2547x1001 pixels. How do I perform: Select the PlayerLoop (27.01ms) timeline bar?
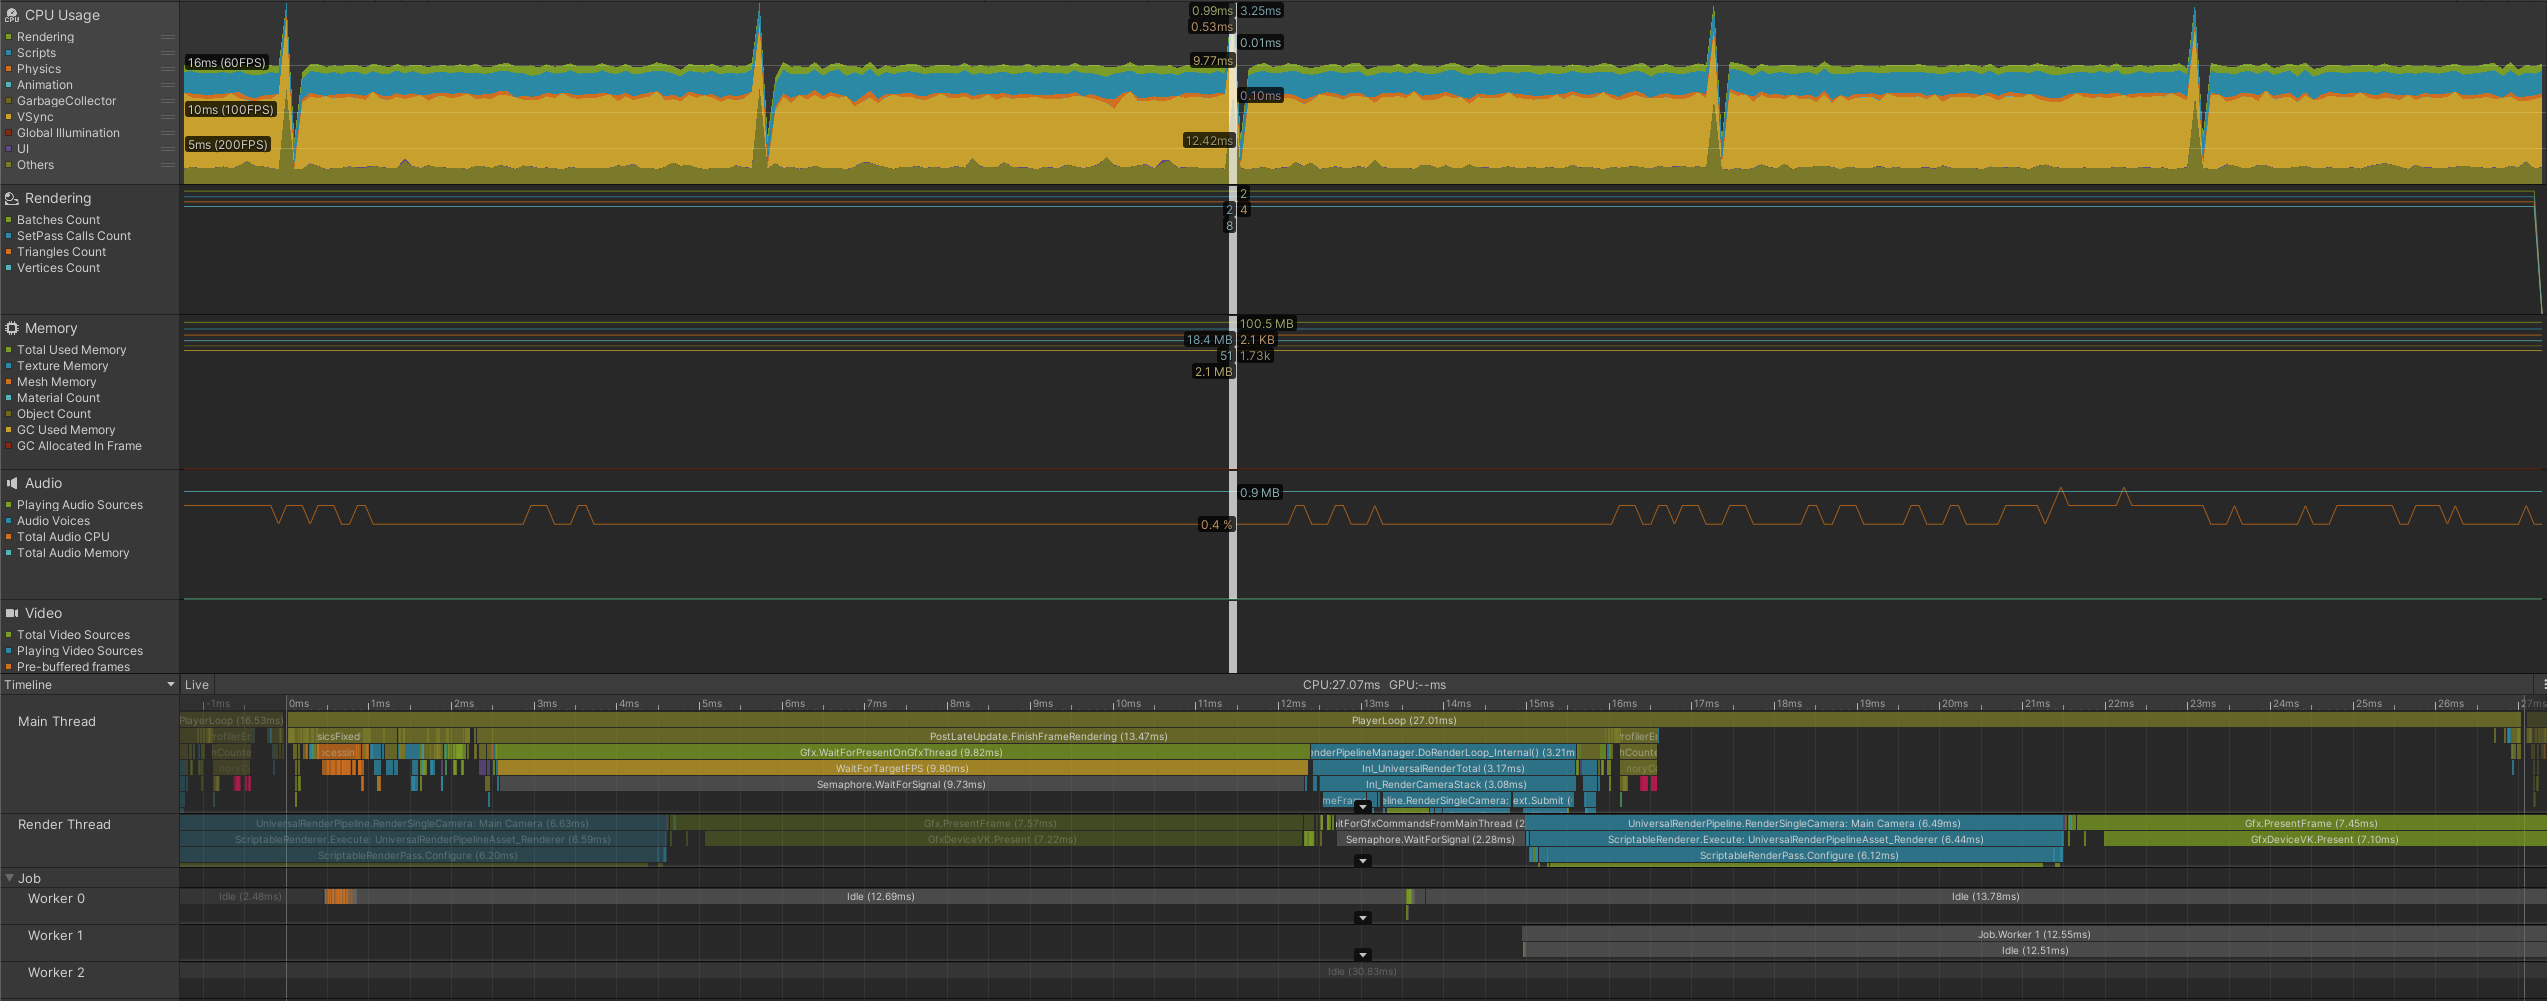pos(1403,720)
